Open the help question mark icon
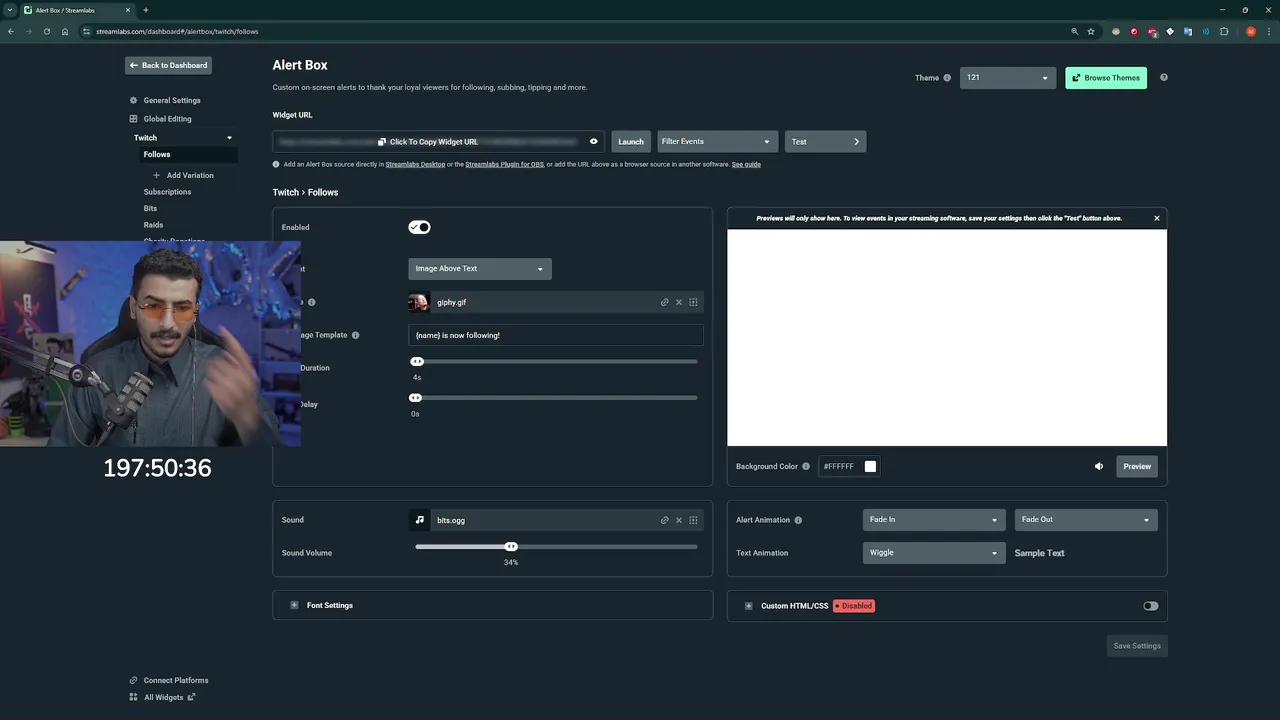The width and height of the screenshot is (1280, 720). (1163, 78)
